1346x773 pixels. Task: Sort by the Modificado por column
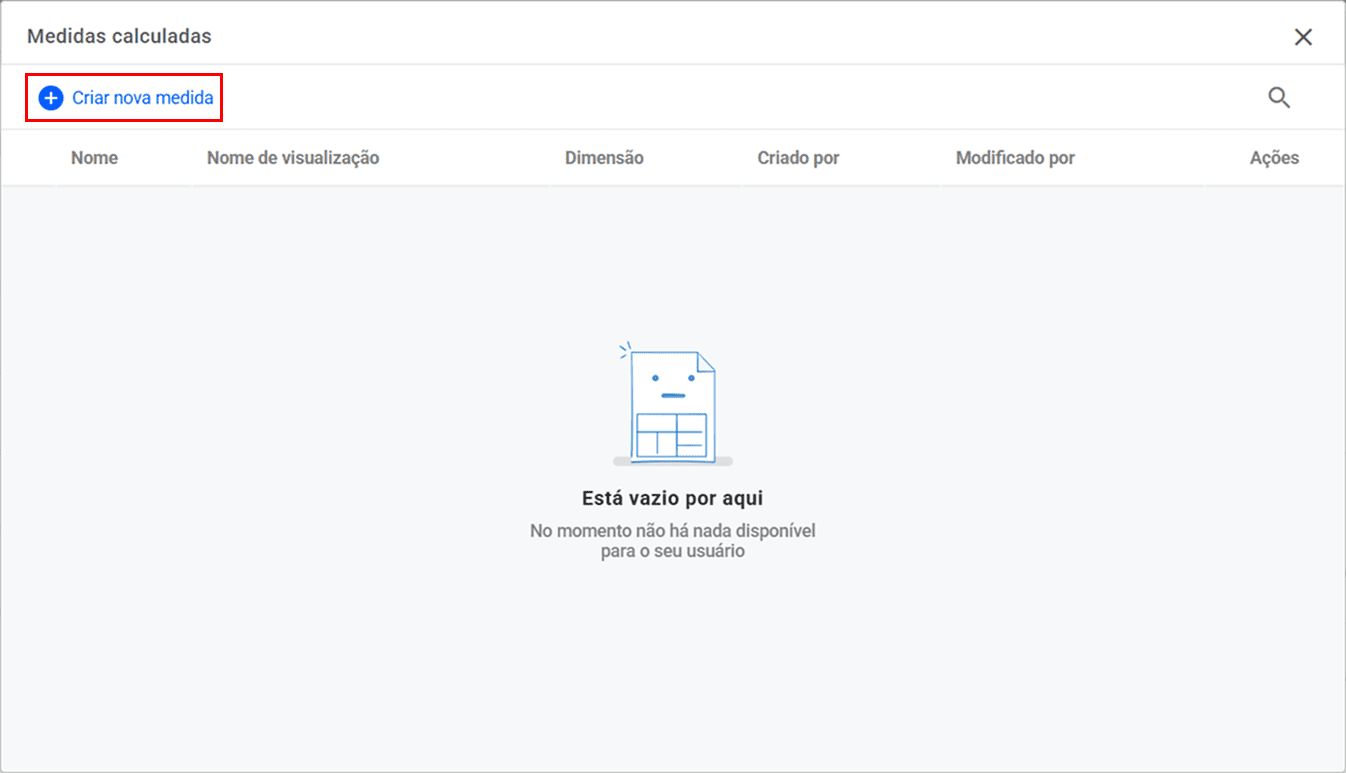point(1015,158)
